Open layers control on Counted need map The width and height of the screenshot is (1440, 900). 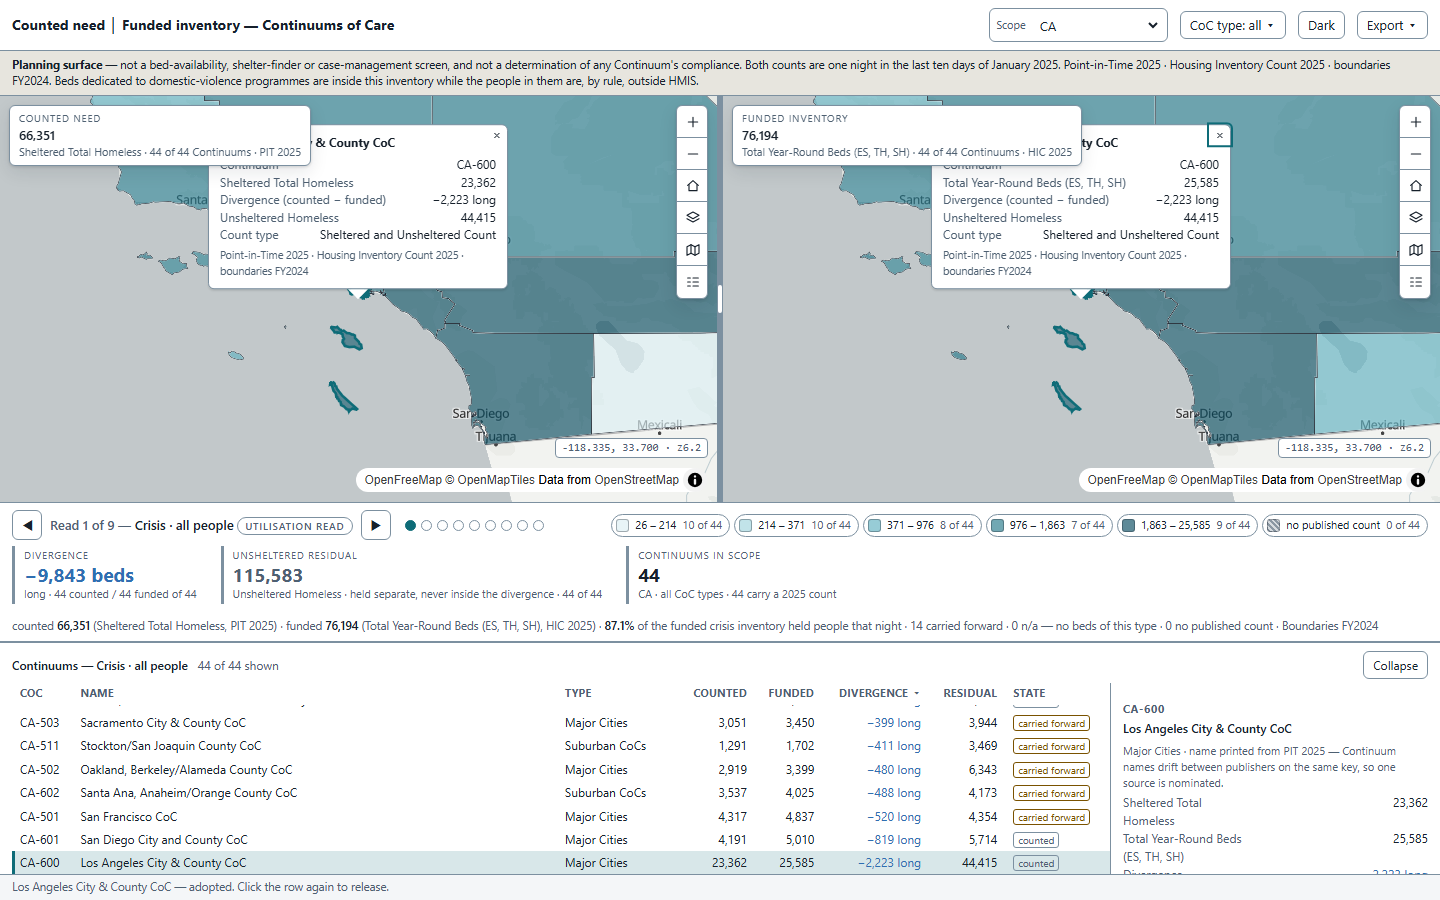point(693,218)
